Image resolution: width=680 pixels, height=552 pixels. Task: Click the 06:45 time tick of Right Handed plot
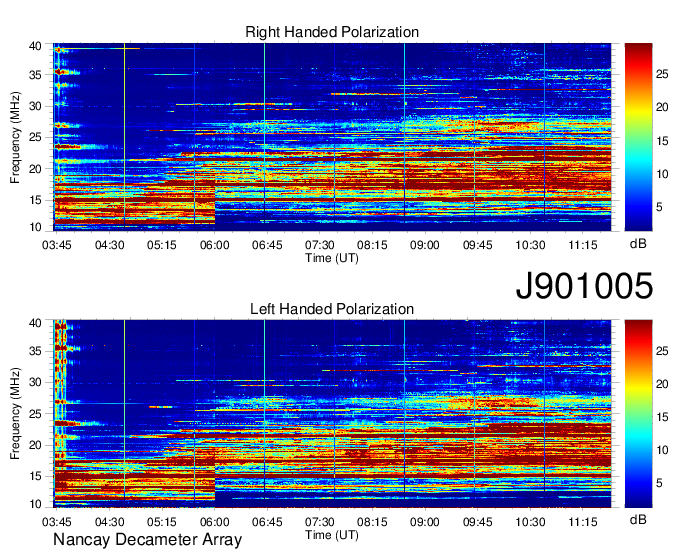(x=267, y=245)
